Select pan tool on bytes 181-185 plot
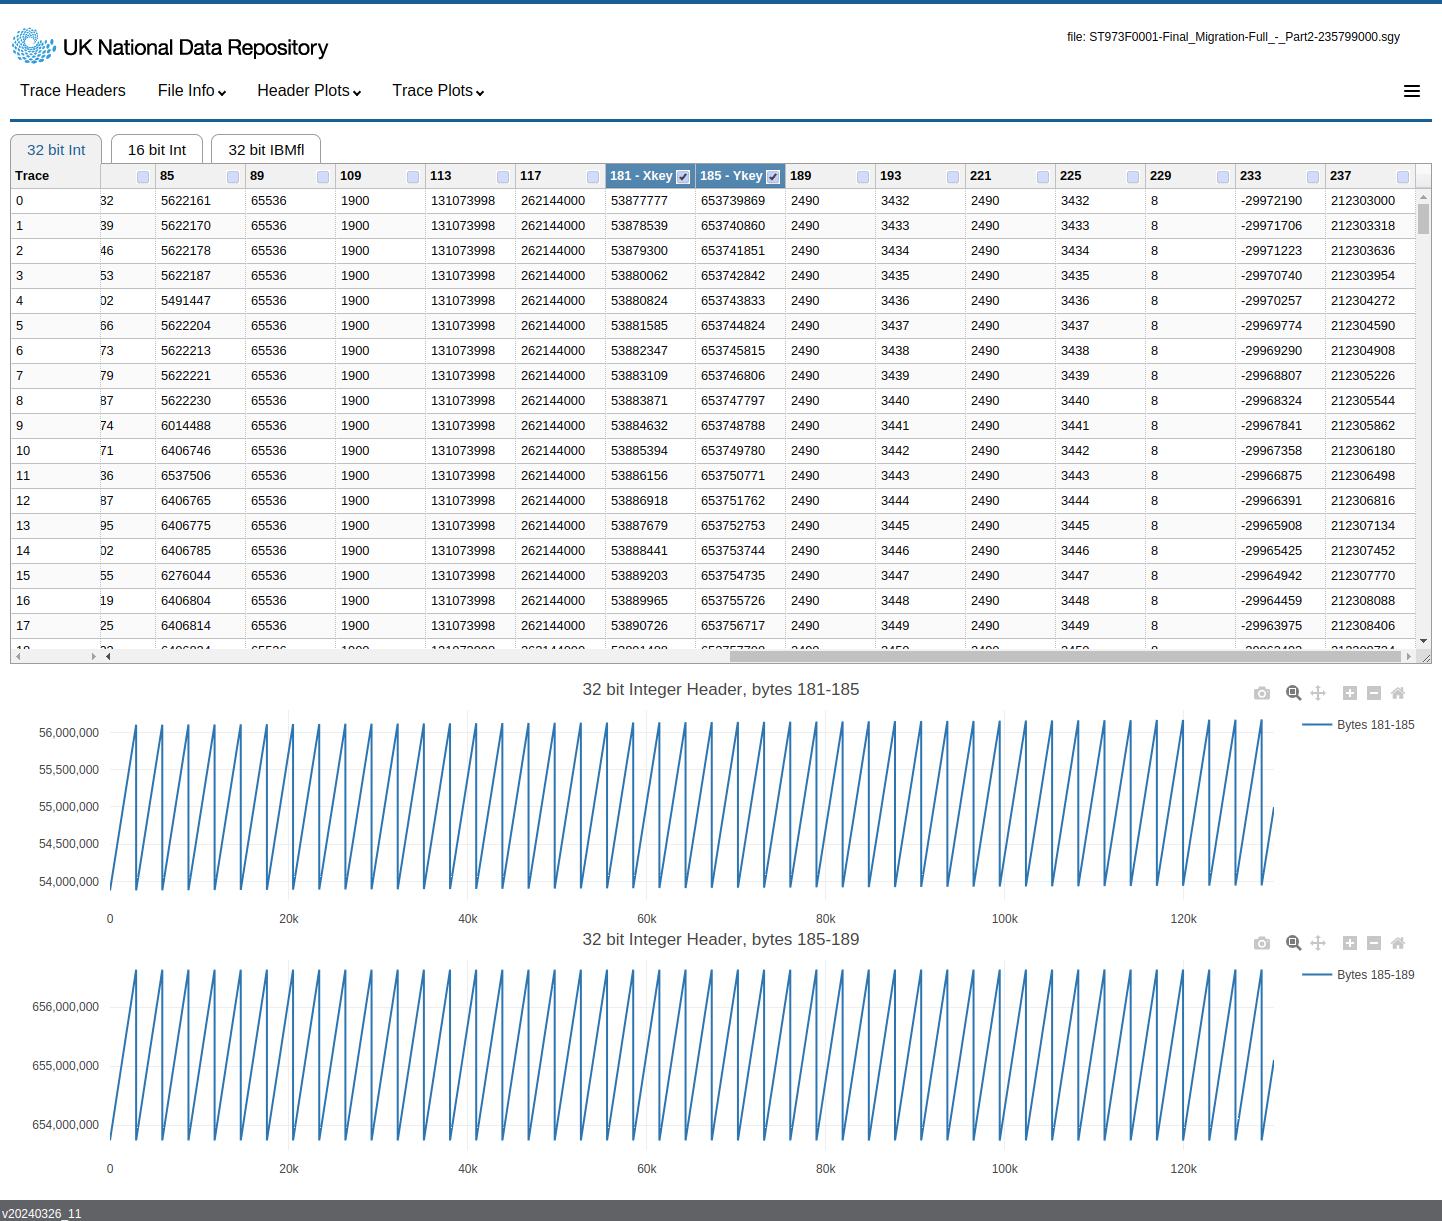Viewport: 1442px width, 1221px height. pos(1318,693)
